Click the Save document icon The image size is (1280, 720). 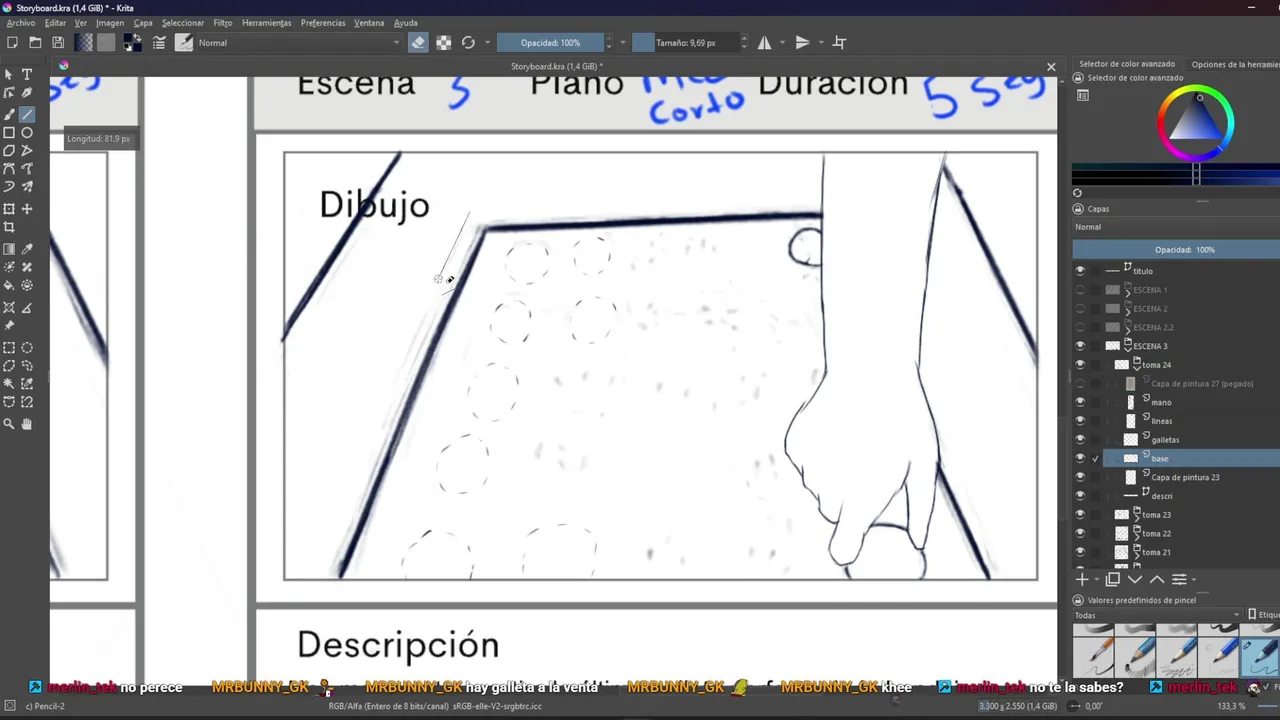pyautogui.click(x=58, y=42)
